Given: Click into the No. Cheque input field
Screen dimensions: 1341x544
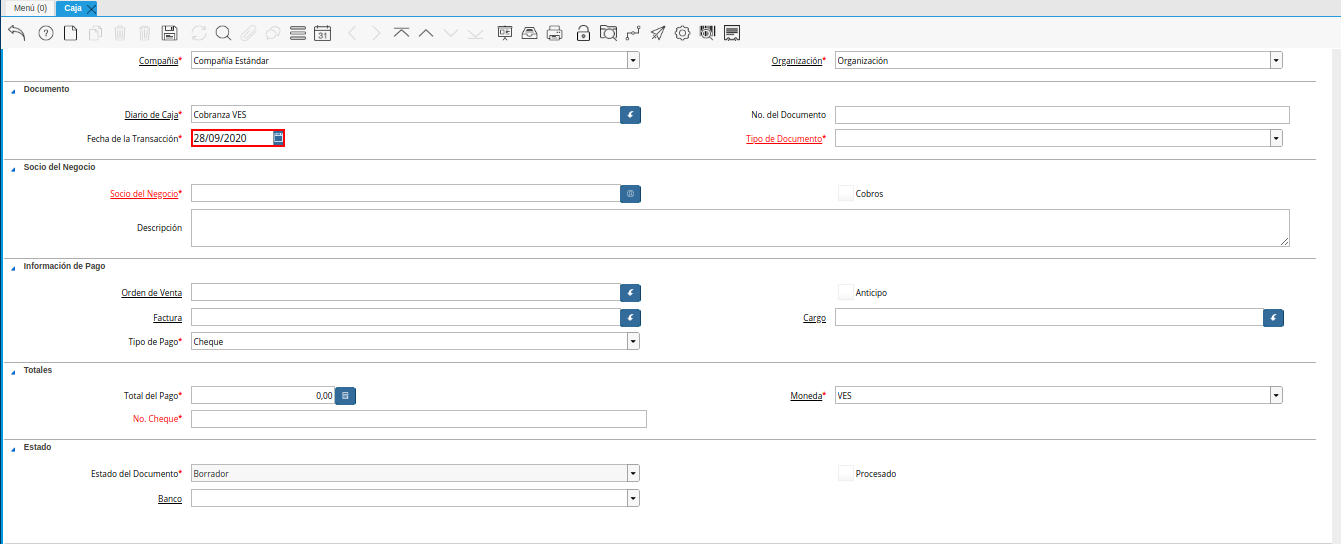Looking at the screenshot, I should pos(418,419).
